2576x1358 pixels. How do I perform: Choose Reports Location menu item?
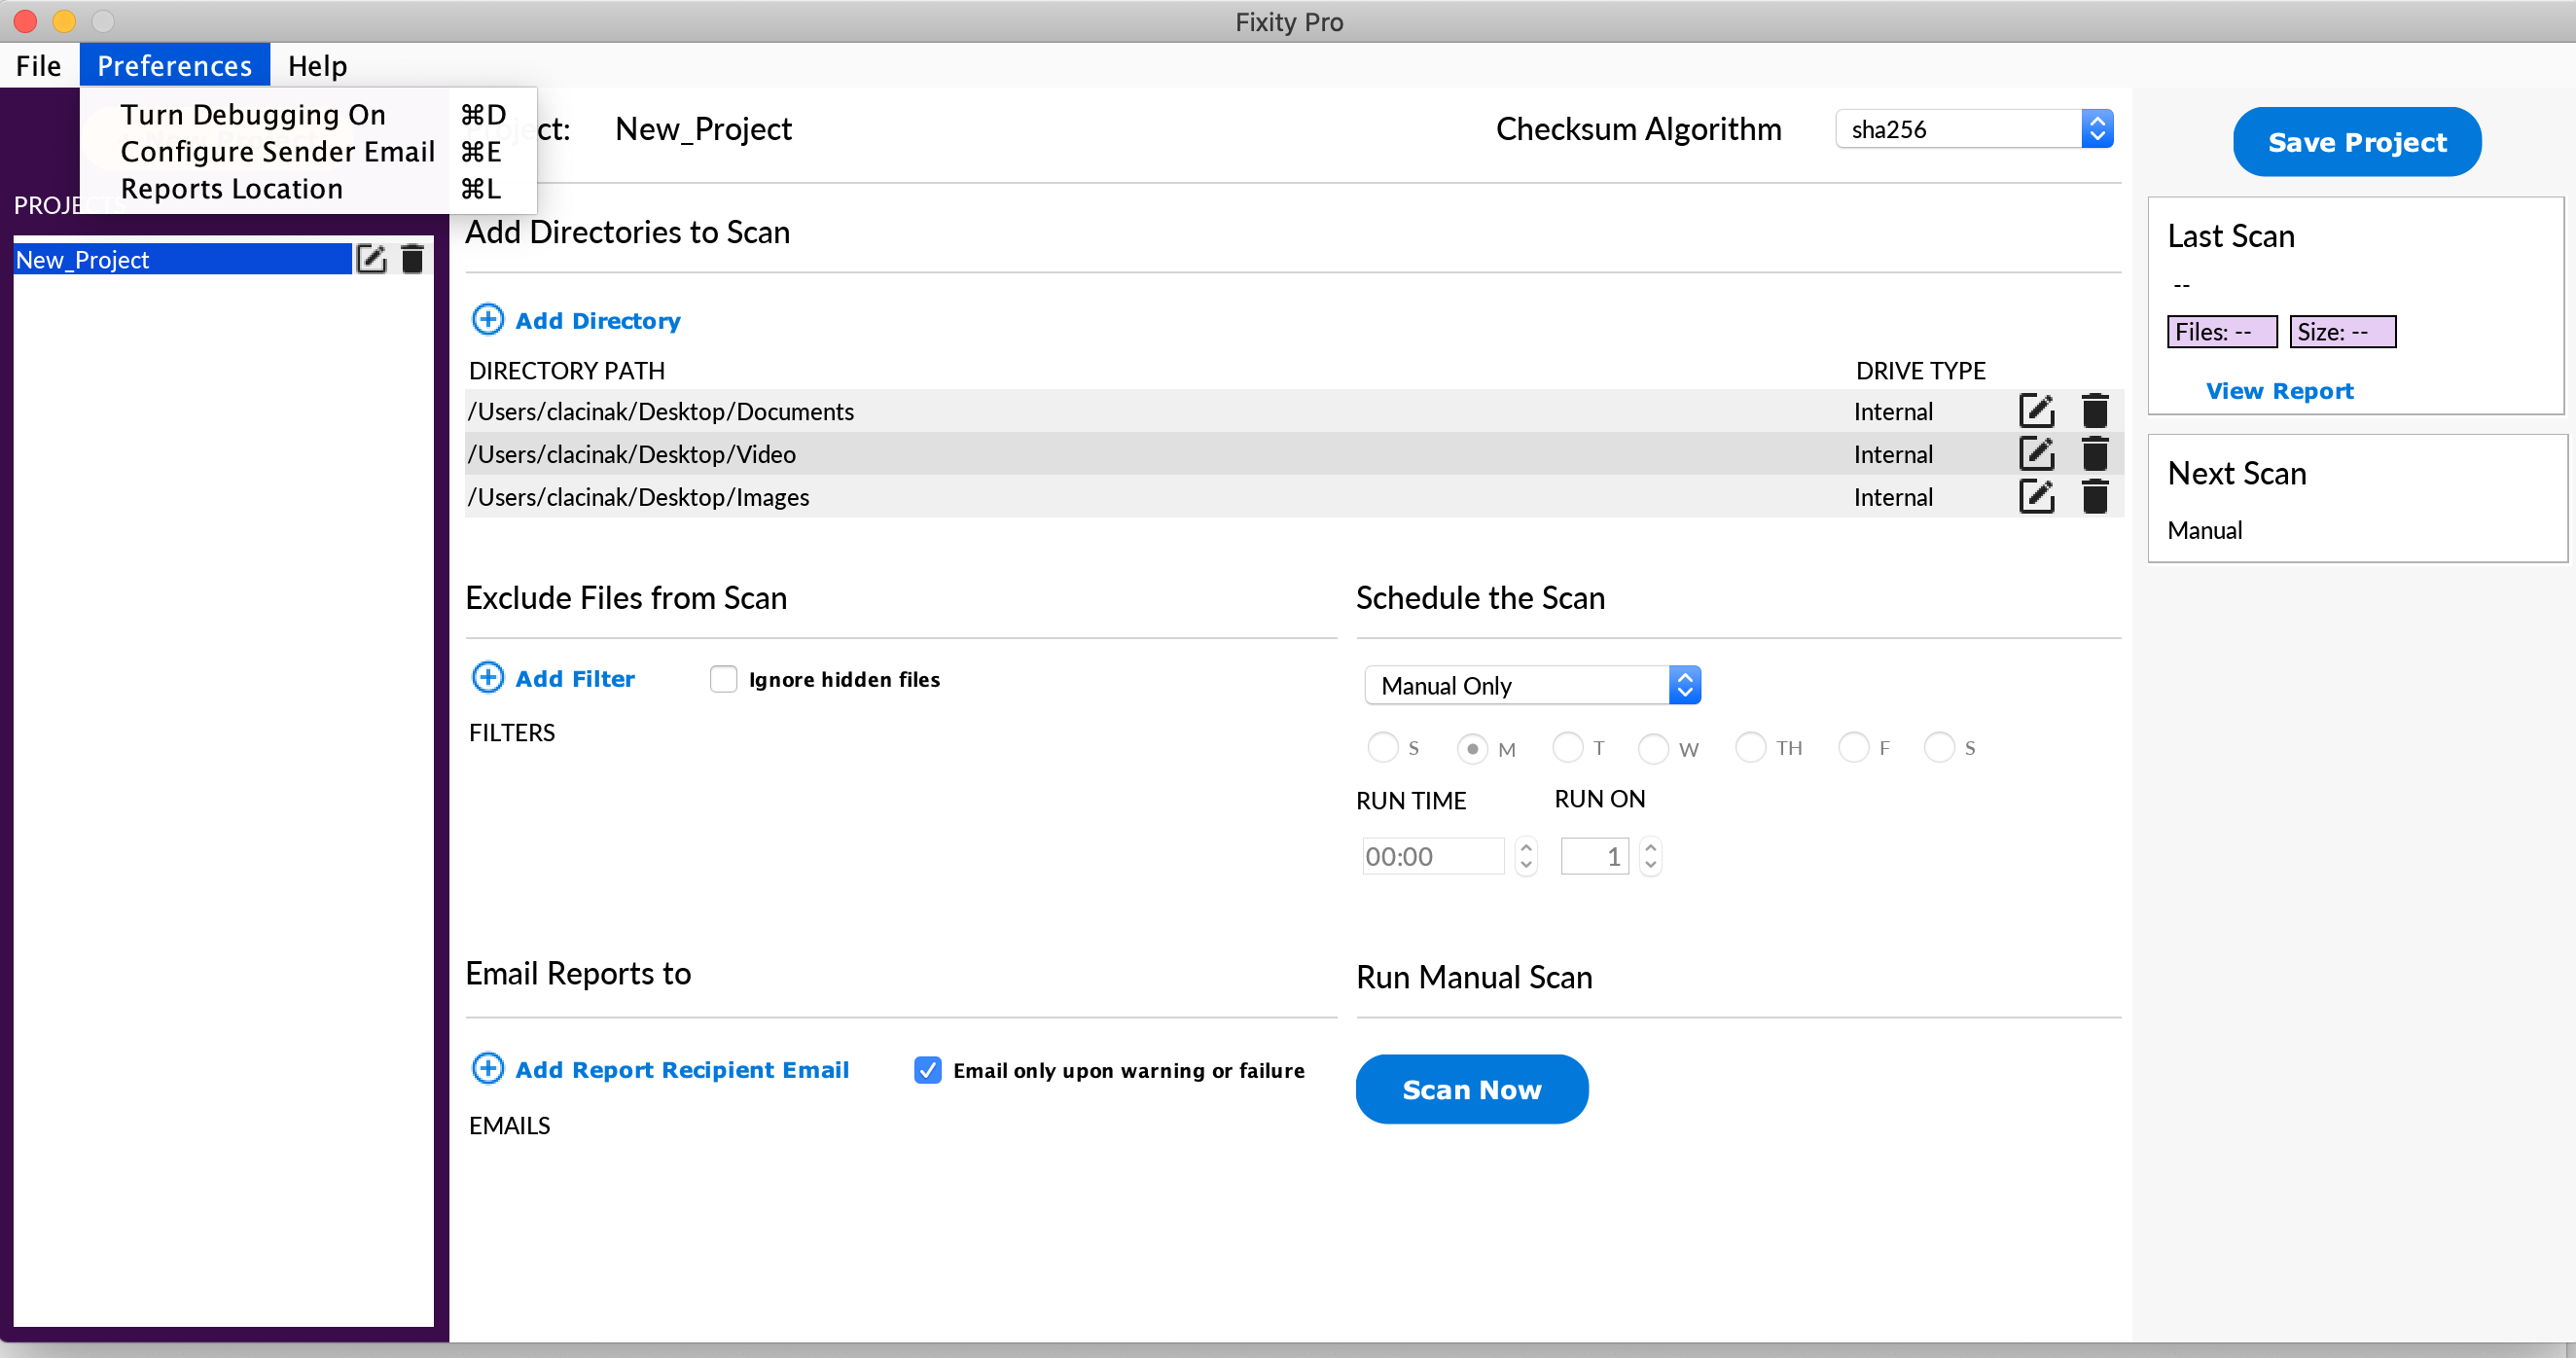(308, 188)
